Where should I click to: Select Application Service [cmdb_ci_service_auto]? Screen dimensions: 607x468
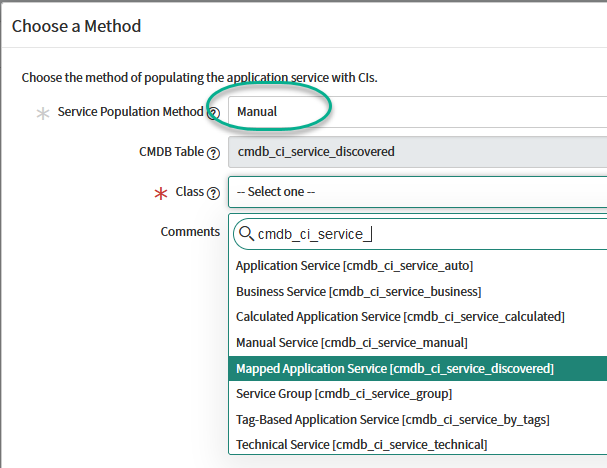coord(354,265)
